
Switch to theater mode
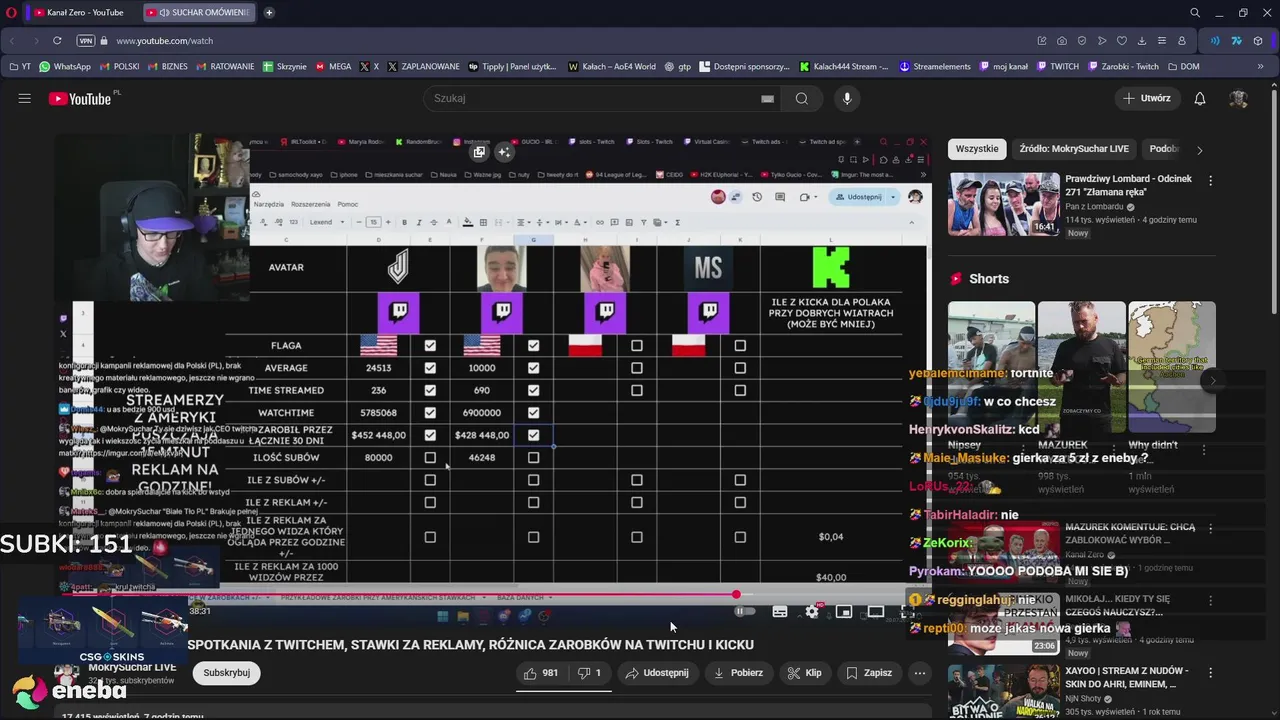876,612
